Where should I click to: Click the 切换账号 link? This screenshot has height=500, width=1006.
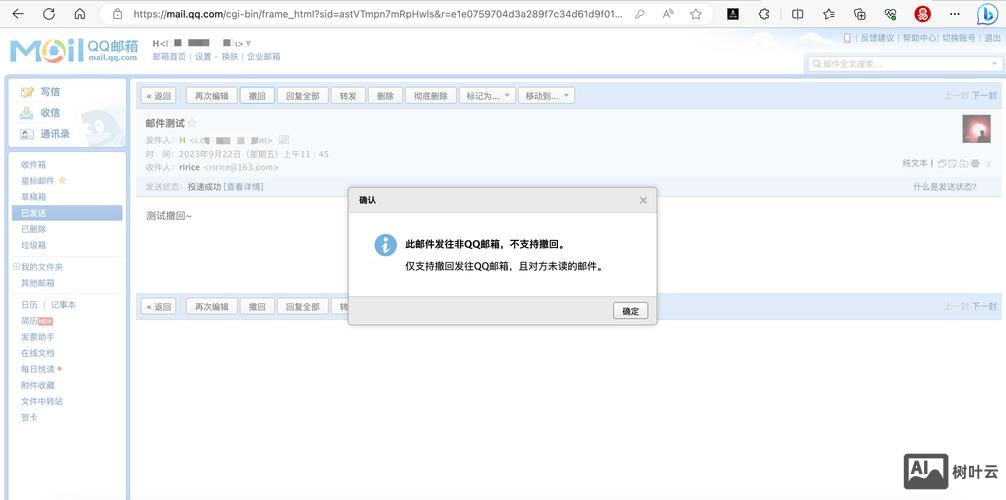959,39
